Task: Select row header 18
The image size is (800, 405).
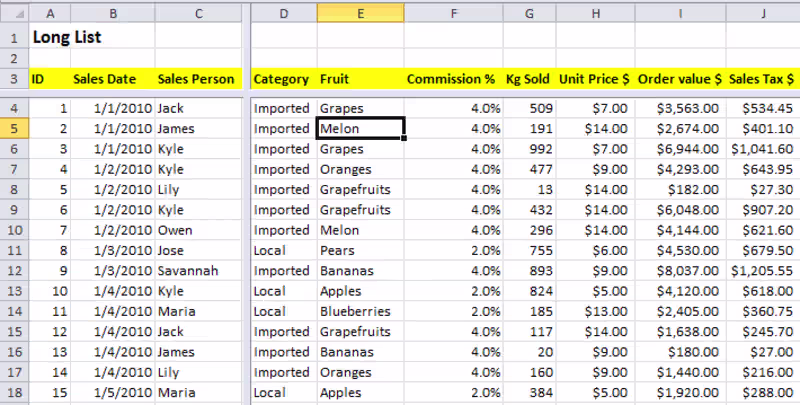Action: [x=14, y=392]
